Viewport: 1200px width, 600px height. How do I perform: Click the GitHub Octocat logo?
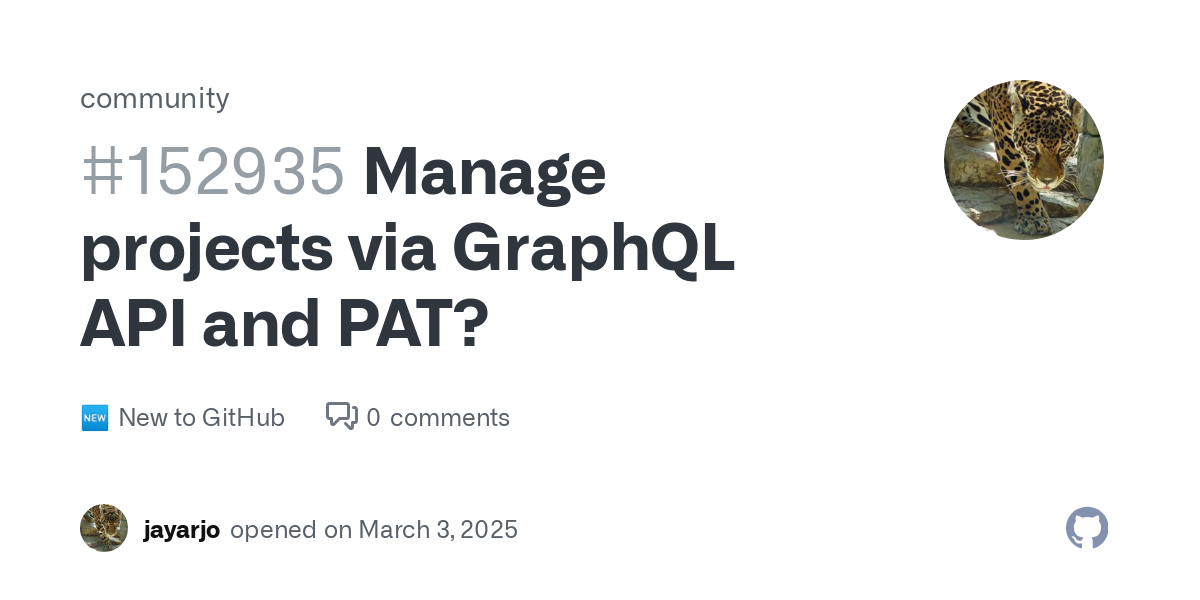click(x=1087, y=528)
